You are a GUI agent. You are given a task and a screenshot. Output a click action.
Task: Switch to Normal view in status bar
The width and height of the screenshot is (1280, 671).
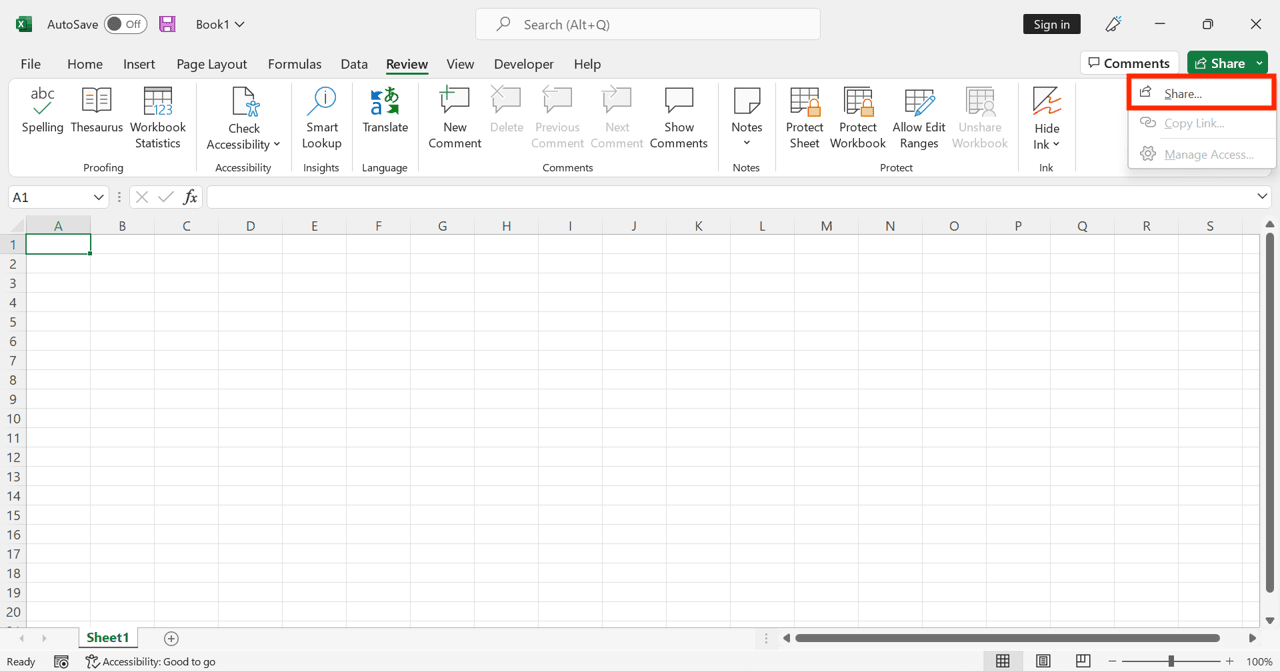1003,661
